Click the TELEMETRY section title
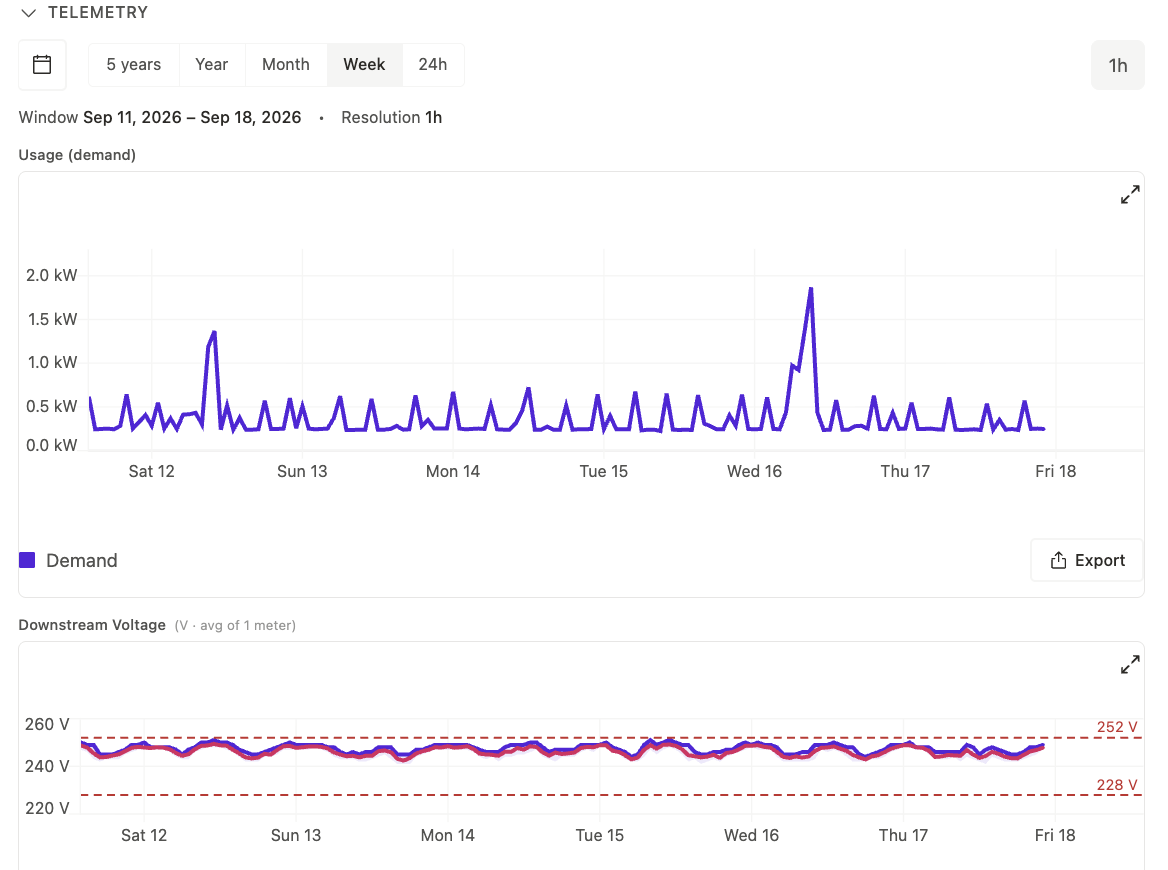This screenshot has height=870, width=1168. pos(98,13)
